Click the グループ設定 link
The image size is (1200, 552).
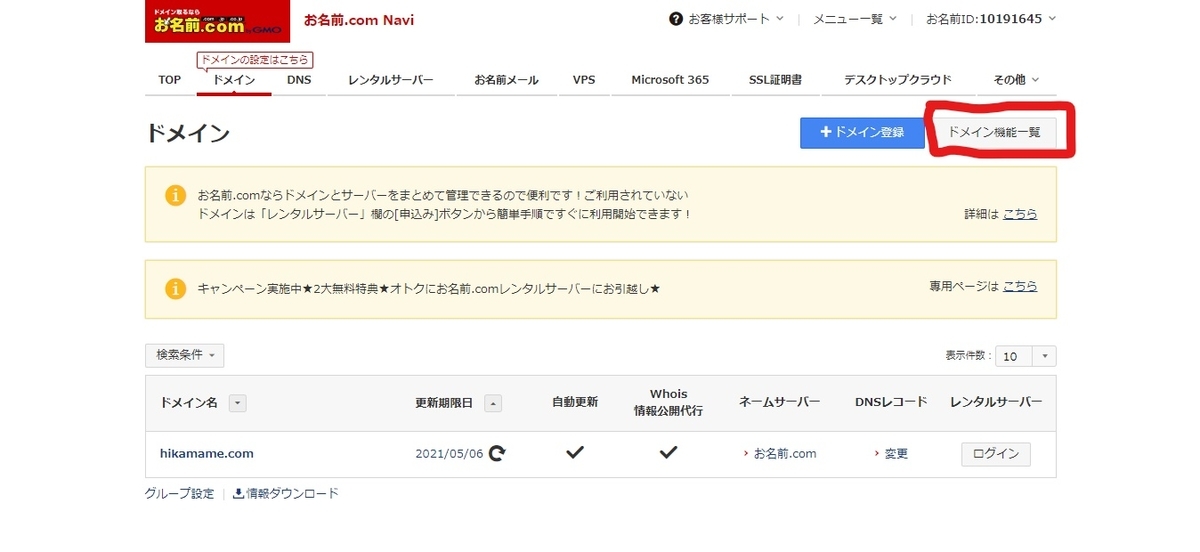(x=180, y=493)
